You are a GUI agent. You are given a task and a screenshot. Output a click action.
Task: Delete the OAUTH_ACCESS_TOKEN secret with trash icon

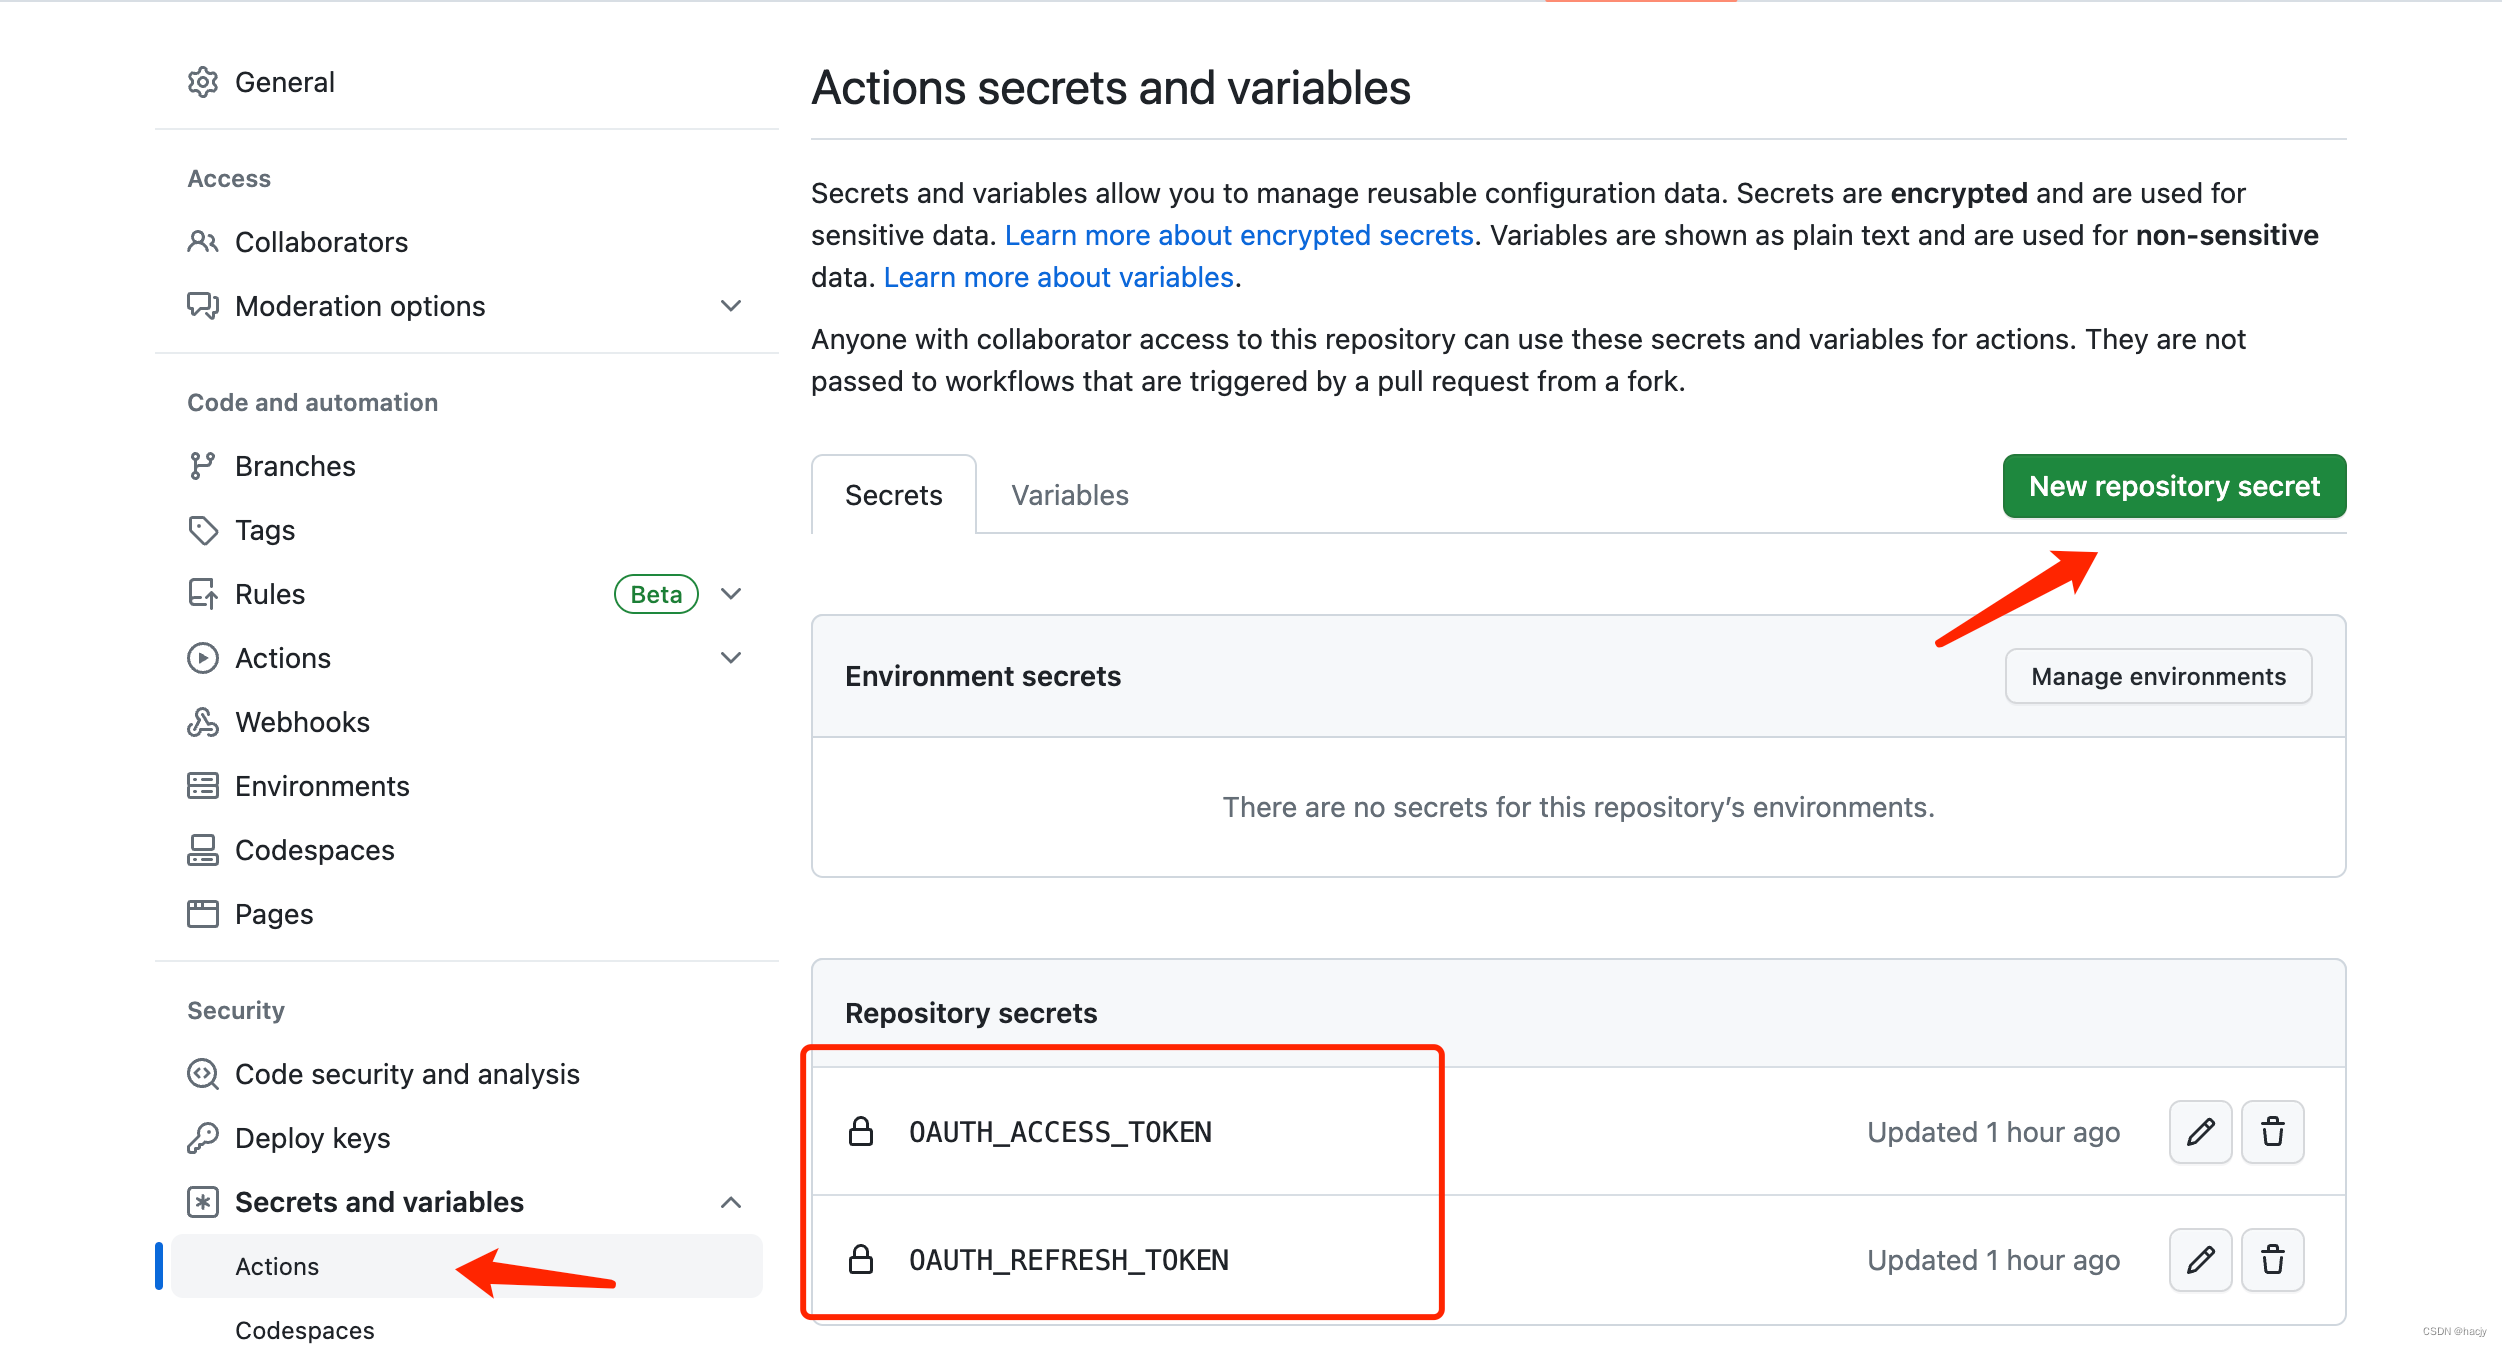tap(2273, 1132)
